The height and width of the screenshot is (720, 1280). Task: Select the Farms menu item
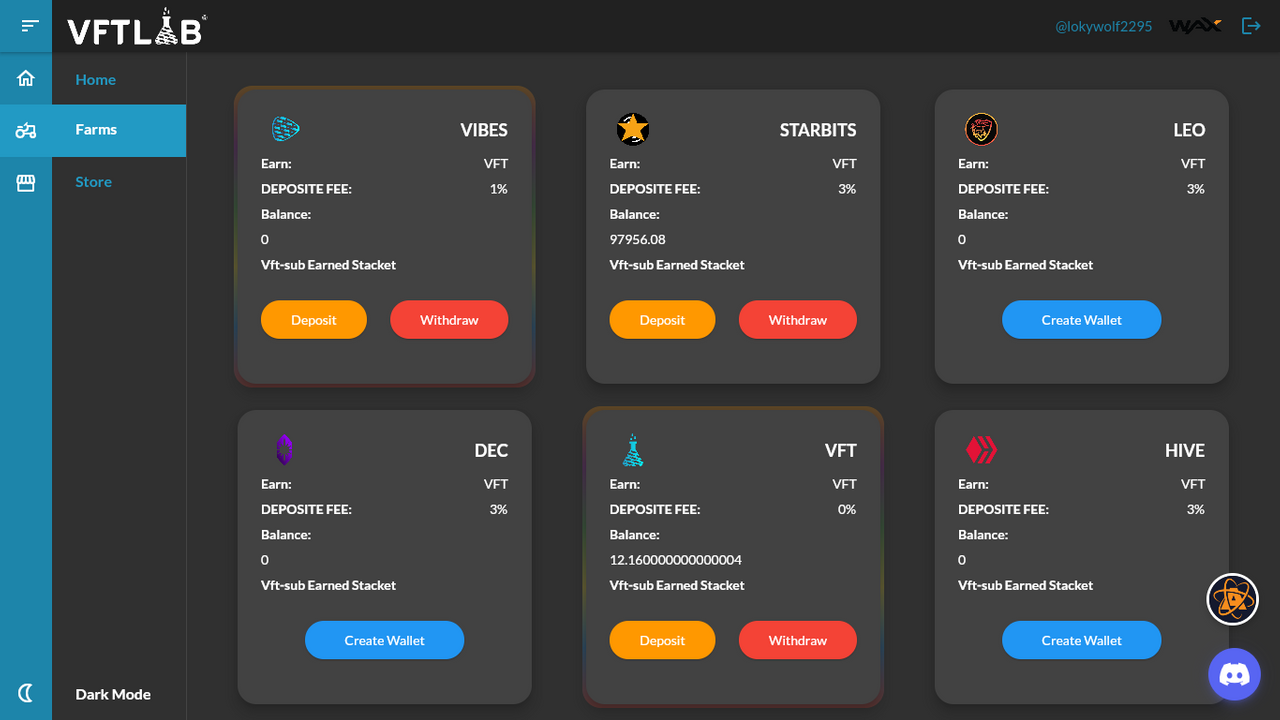(x=96, y=130)
